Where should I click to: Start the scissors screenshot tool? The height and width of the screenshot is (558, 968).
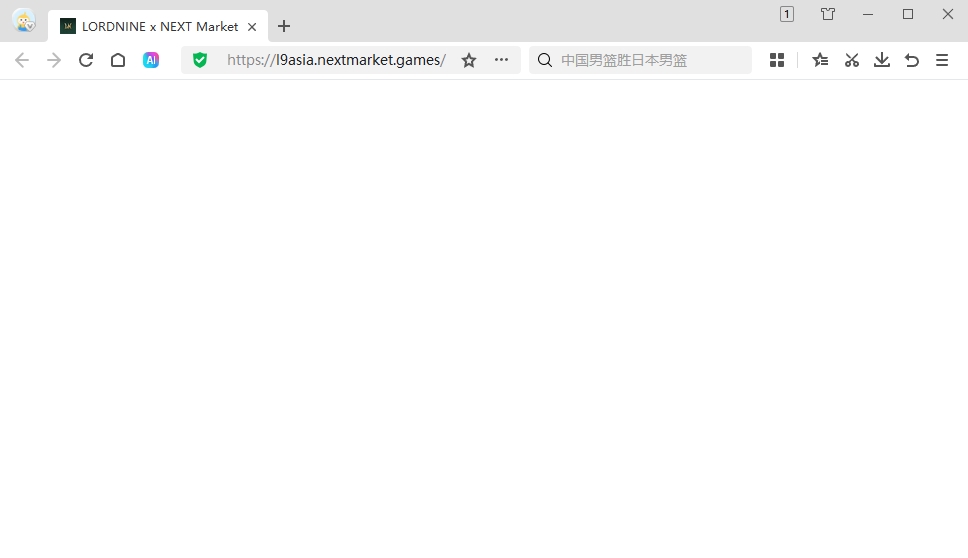(x=852, y=60)
